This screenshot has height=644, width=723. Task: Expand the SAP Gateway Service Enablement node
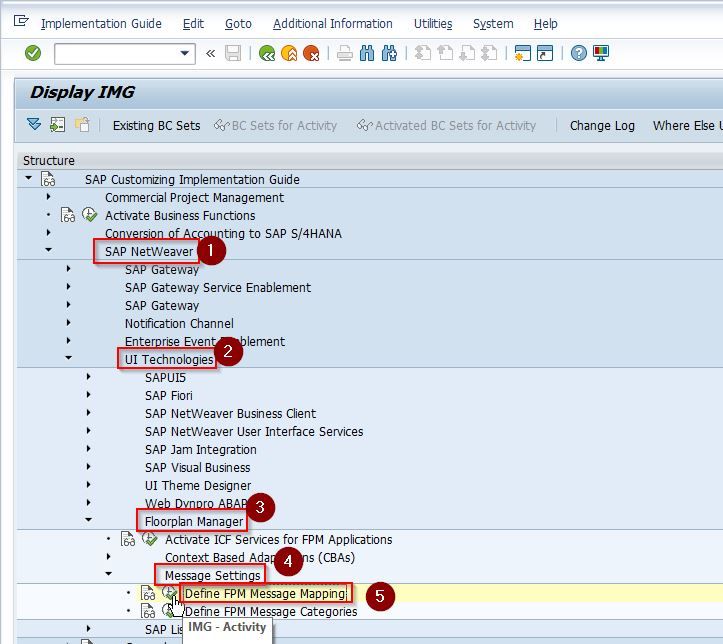point(68,286)
